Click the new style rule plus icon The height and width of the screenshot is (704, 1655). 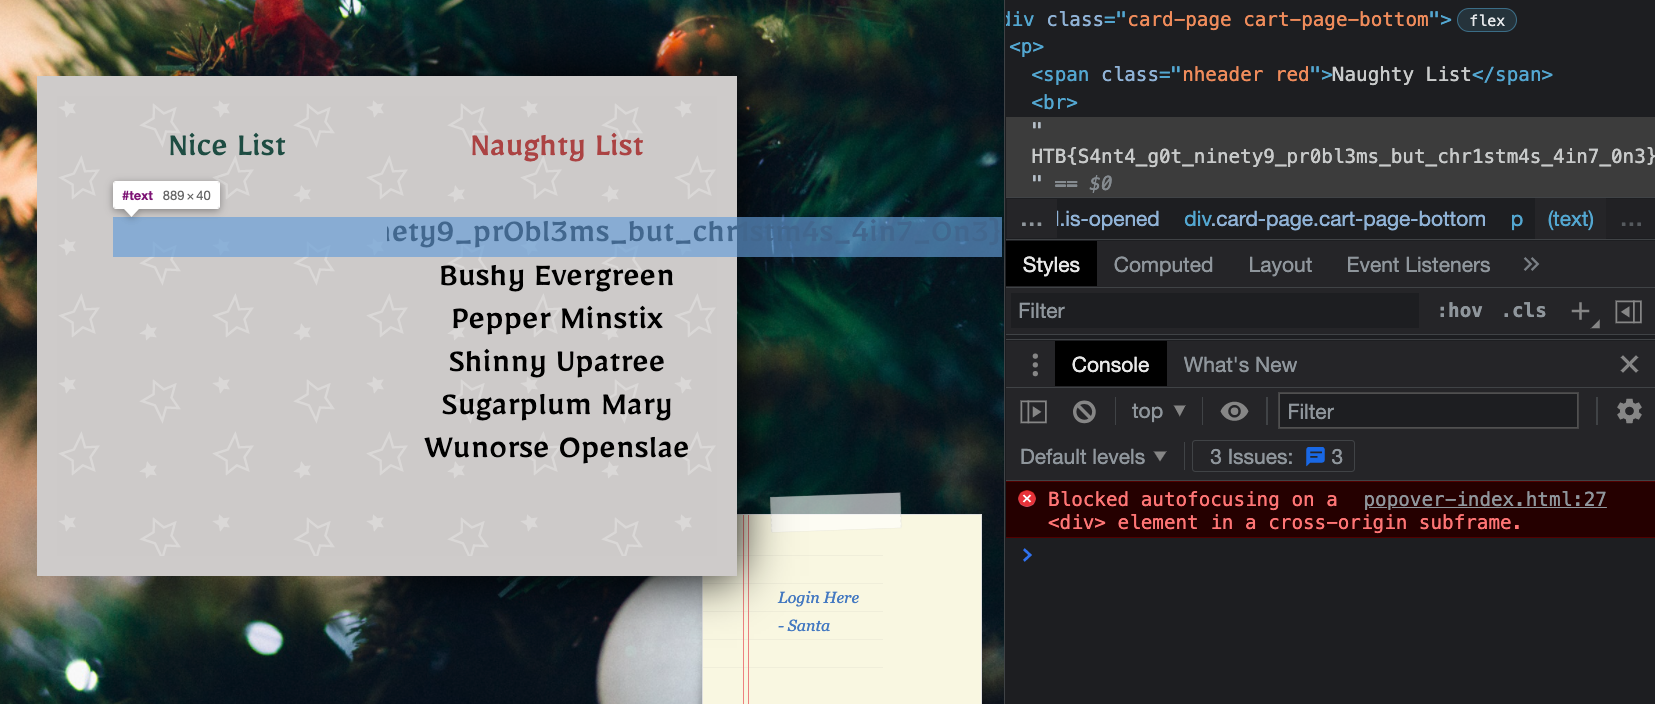click(1581, 311)
